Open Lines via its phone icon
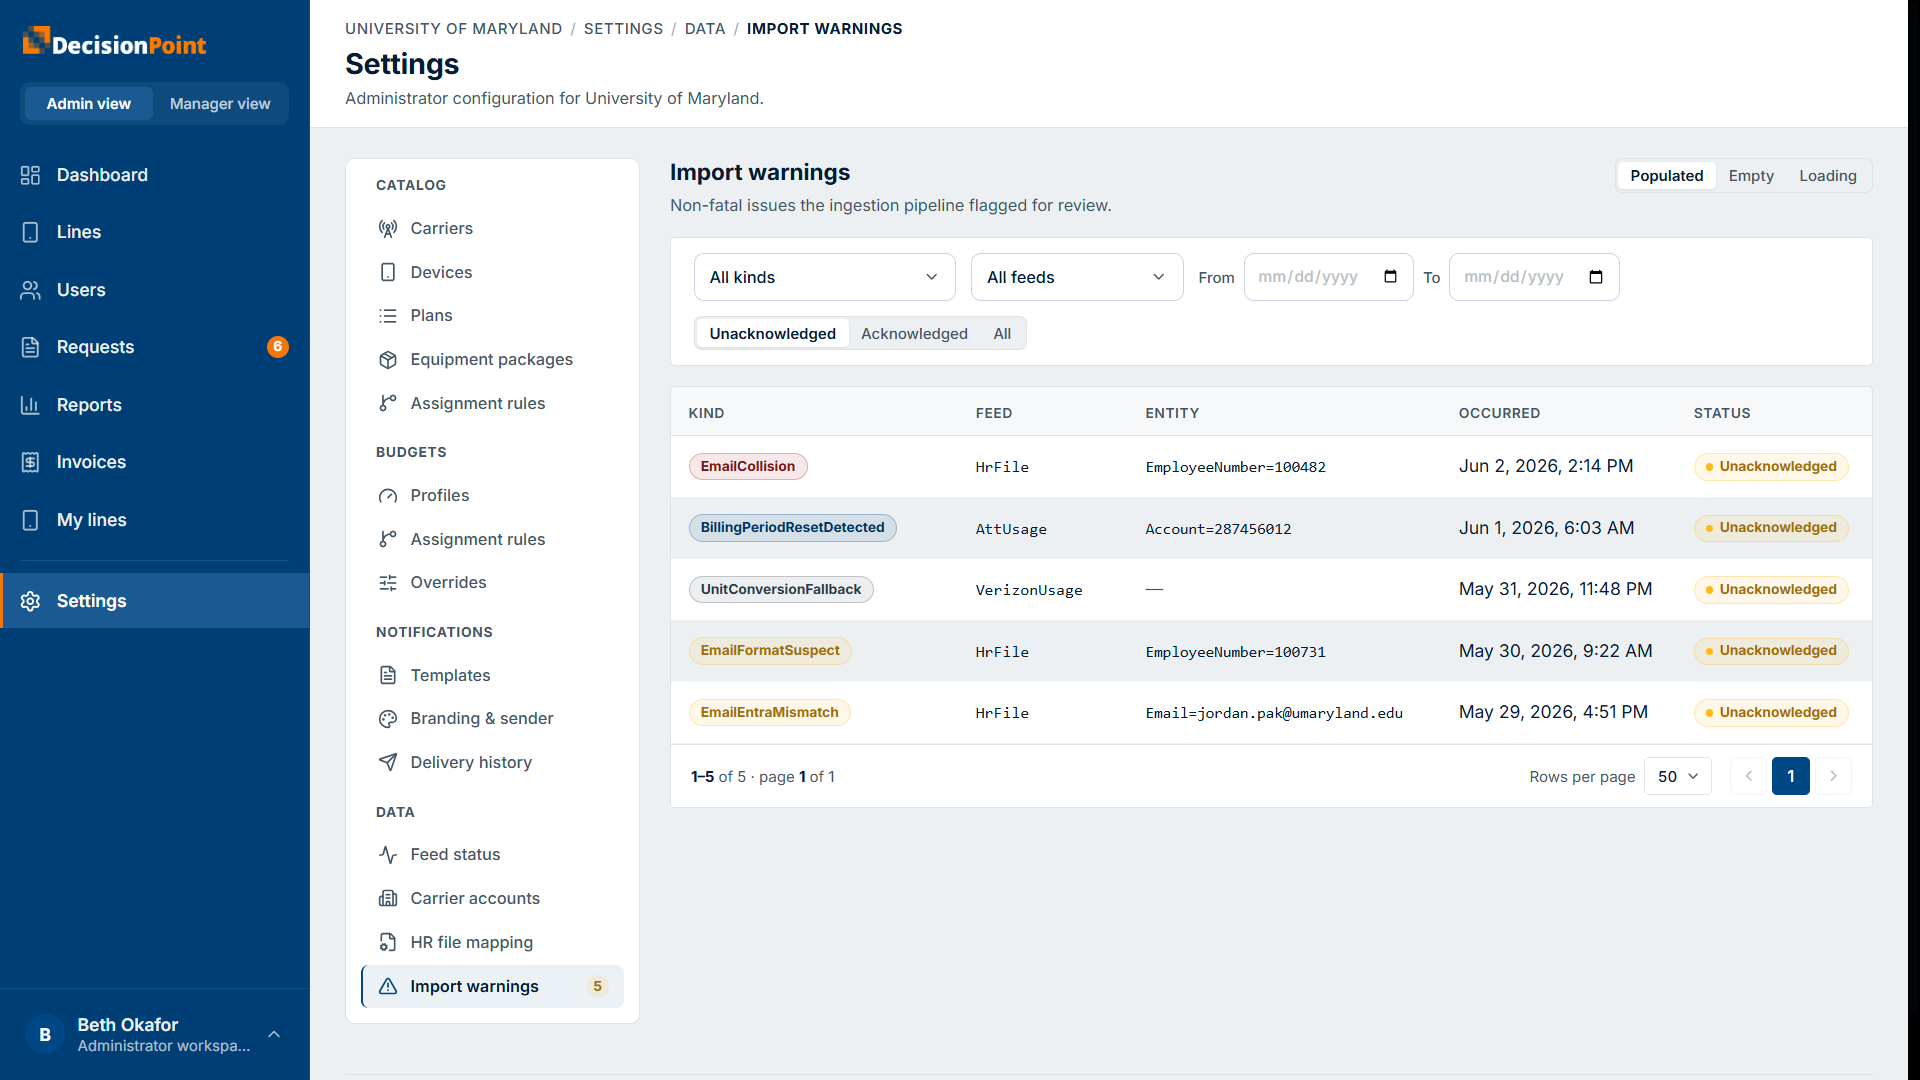The width and height of the screenshot is (1920, 1080). [30, 232]
